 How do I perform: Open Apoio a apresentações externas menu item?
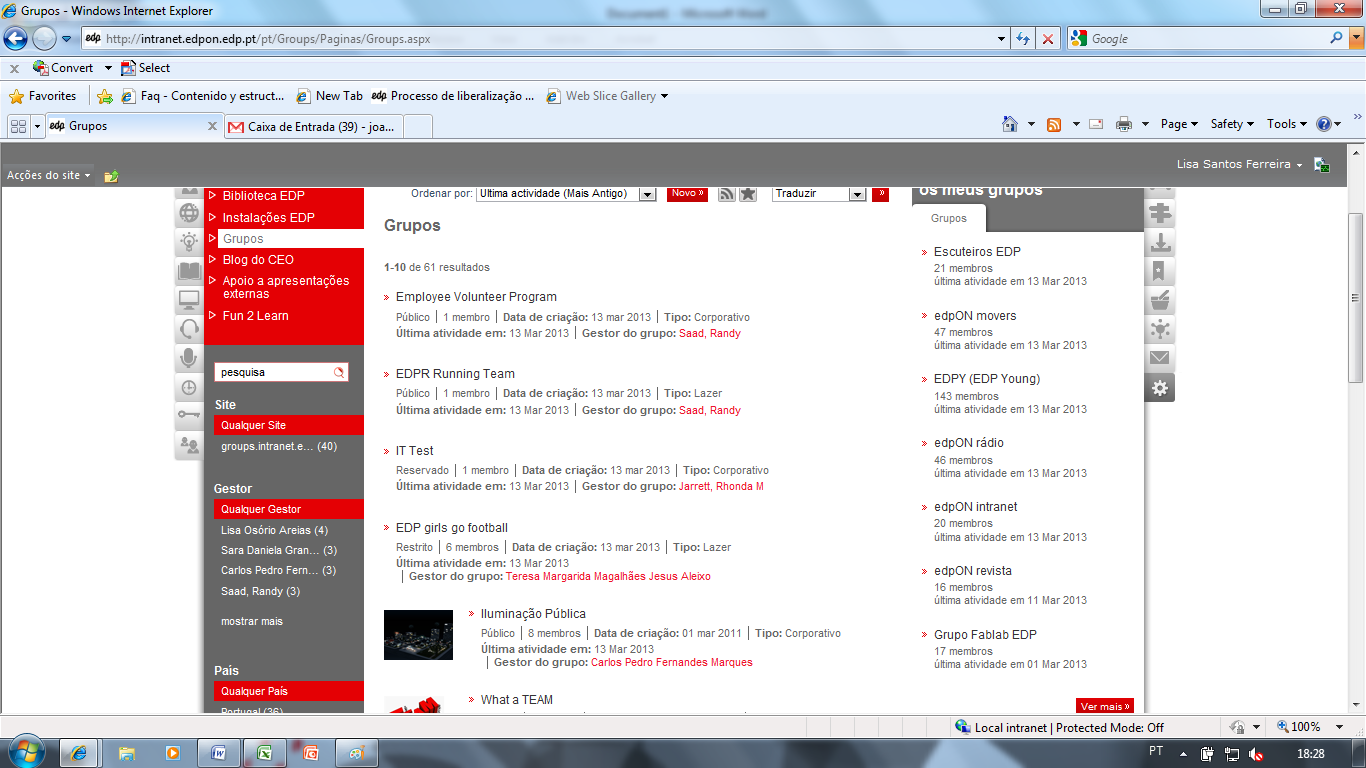pyautogui.click(x=286, y=287)
